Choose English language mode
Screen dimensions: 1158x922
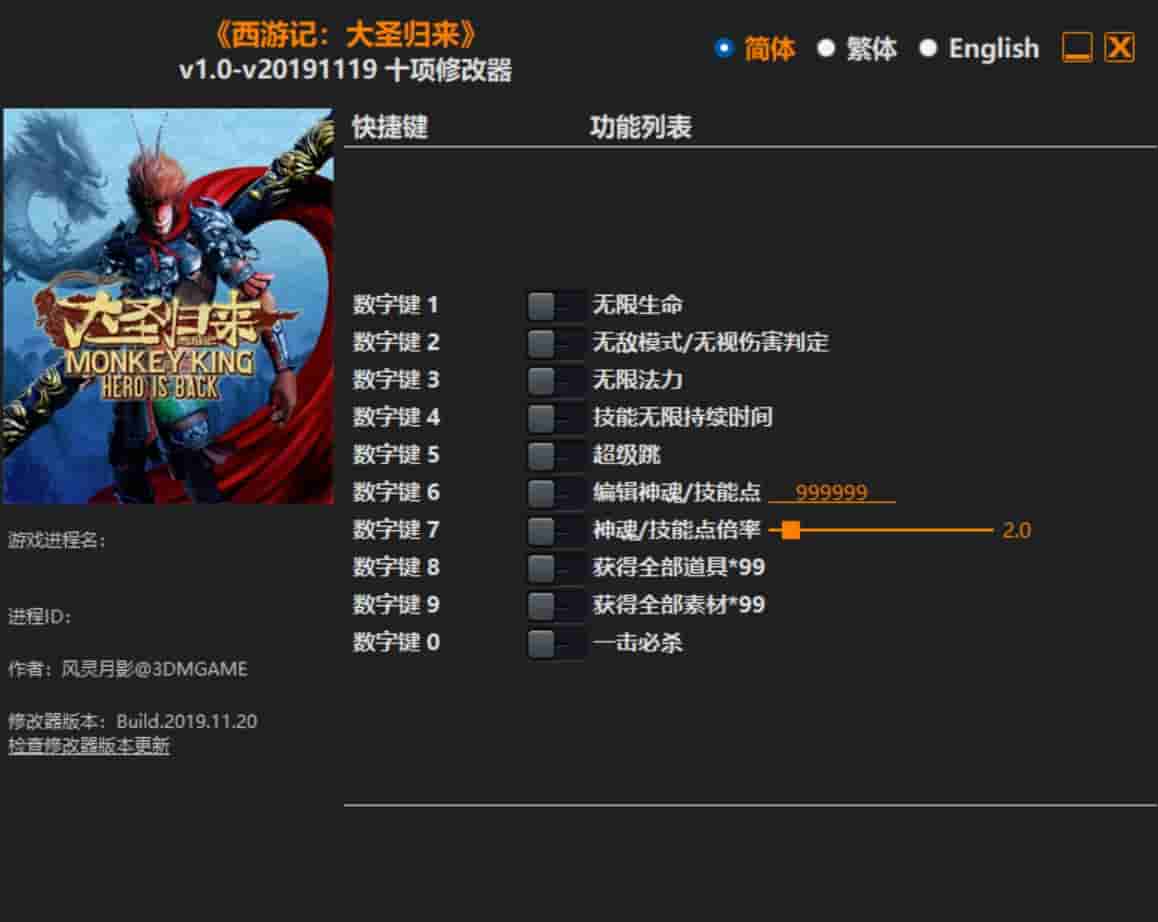pos(931,47)
